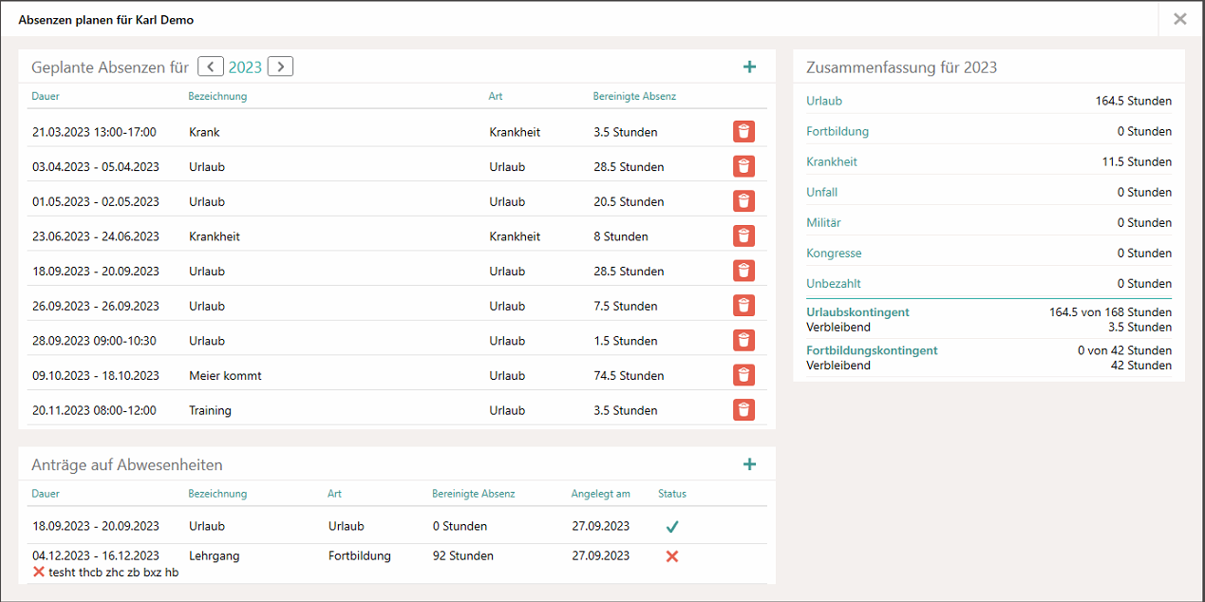The height and width of the screenshot is (602, 1205).
Task: Remove the Krankheit absence 23.06.2023 - 24.06.2023
Action: tap(743, 236)
